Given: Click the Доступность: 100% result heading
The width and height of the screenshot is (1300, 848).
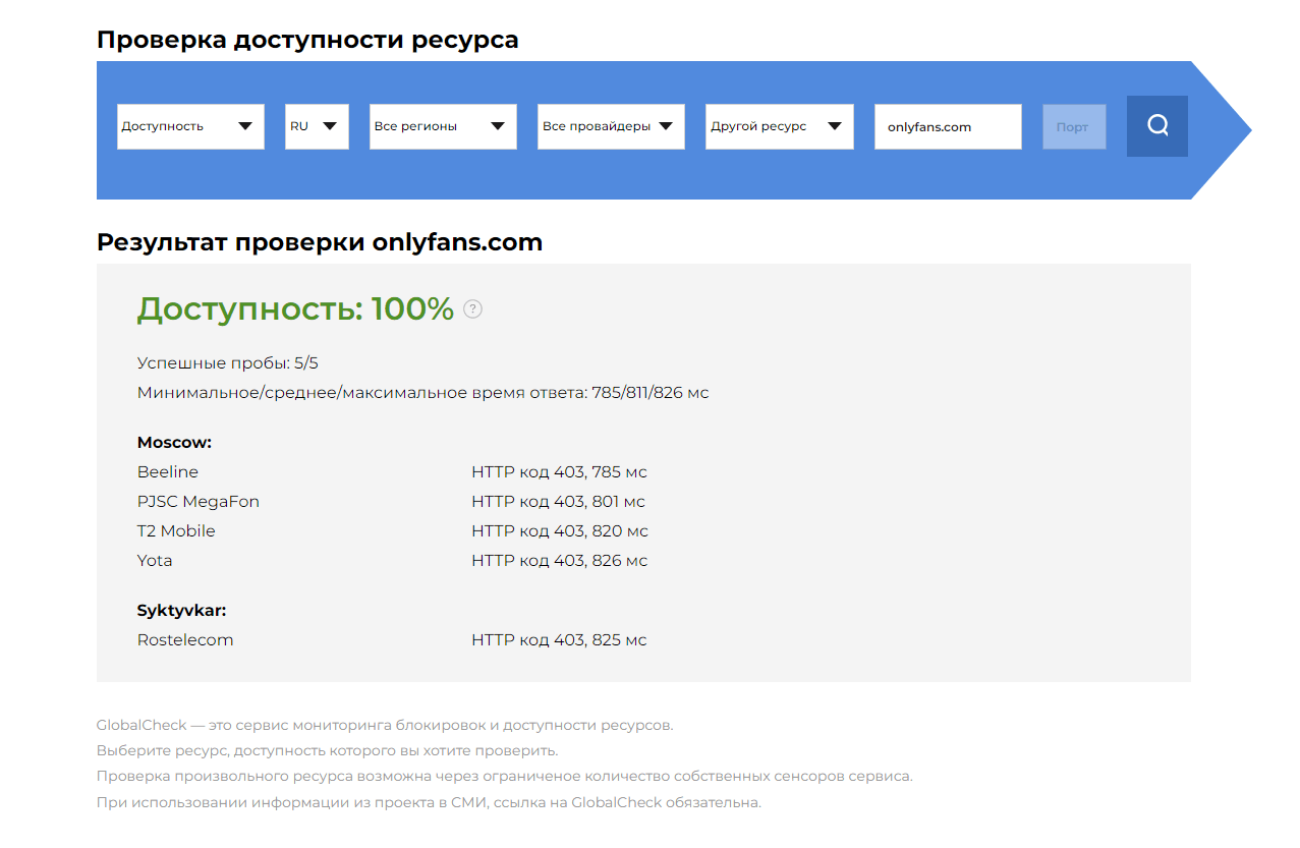Looking at the screenshot, I should [x=293, y=308].
